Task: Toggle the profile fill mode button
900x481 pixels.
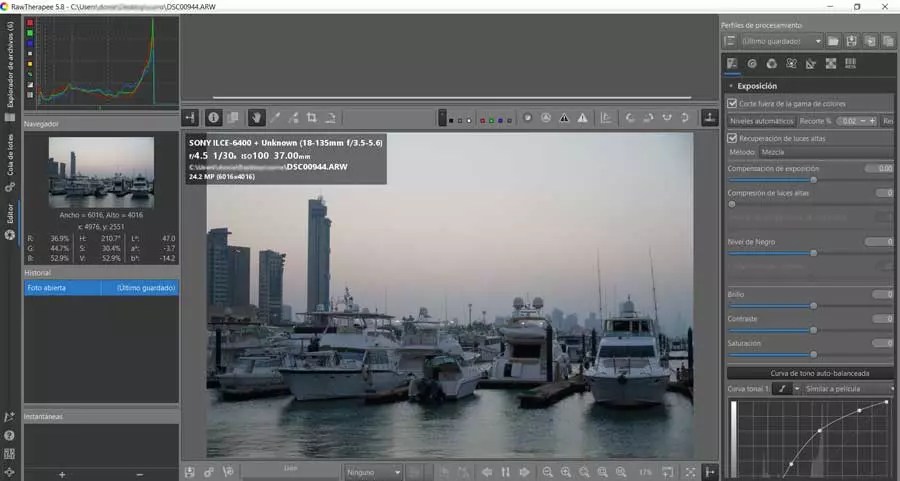Action: pos(729,41)
